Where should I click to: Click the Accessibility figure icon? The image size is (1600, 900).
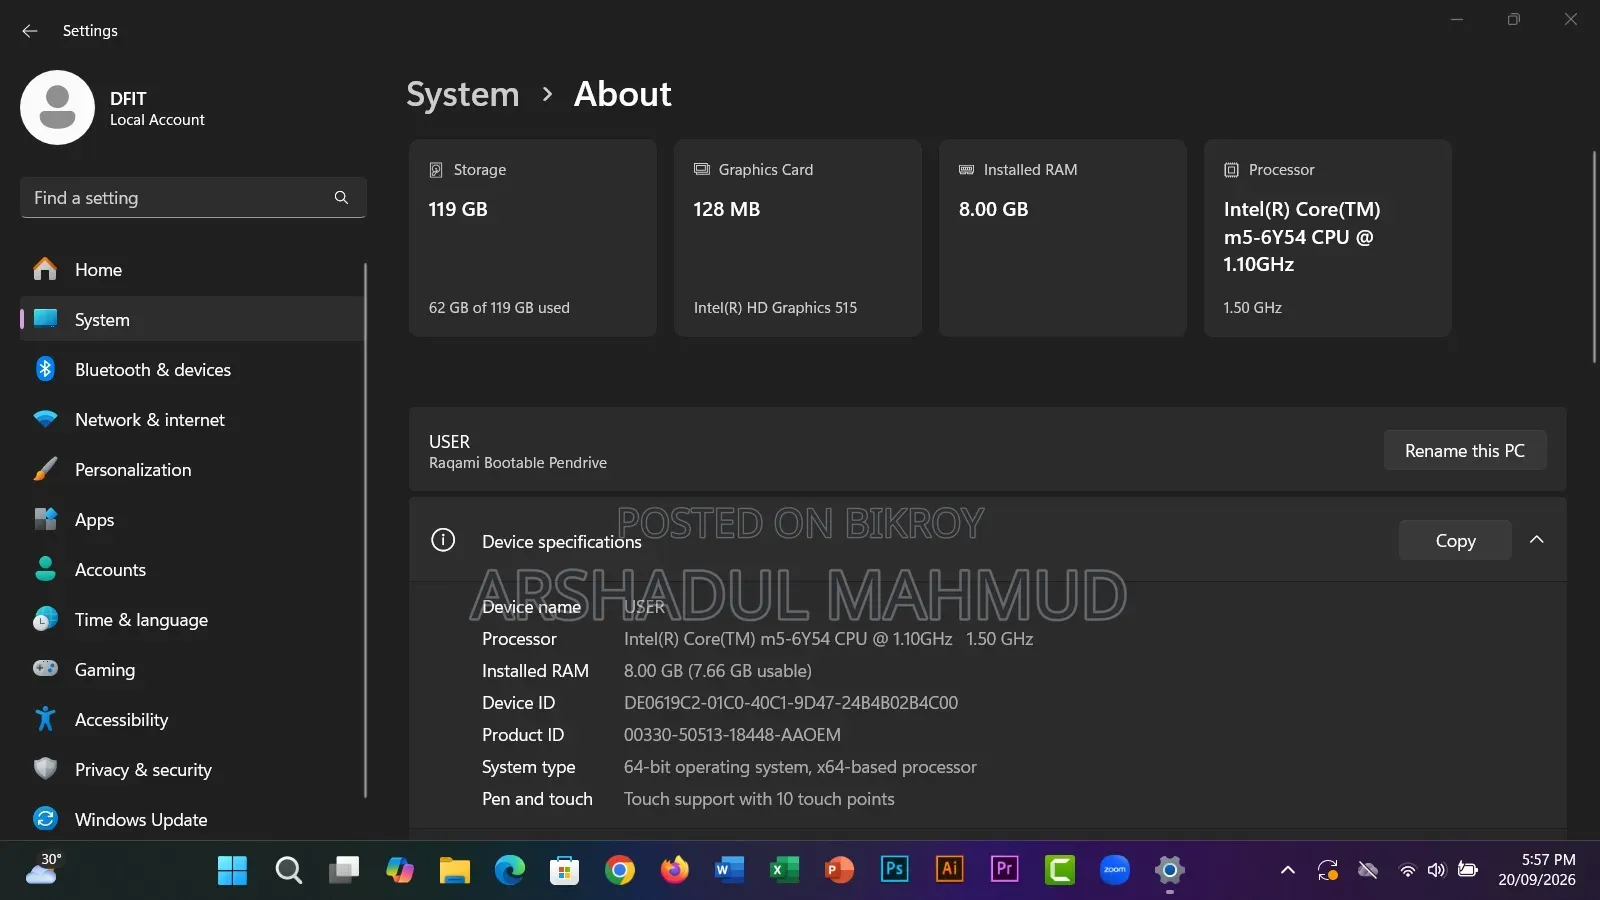point(45,718)
